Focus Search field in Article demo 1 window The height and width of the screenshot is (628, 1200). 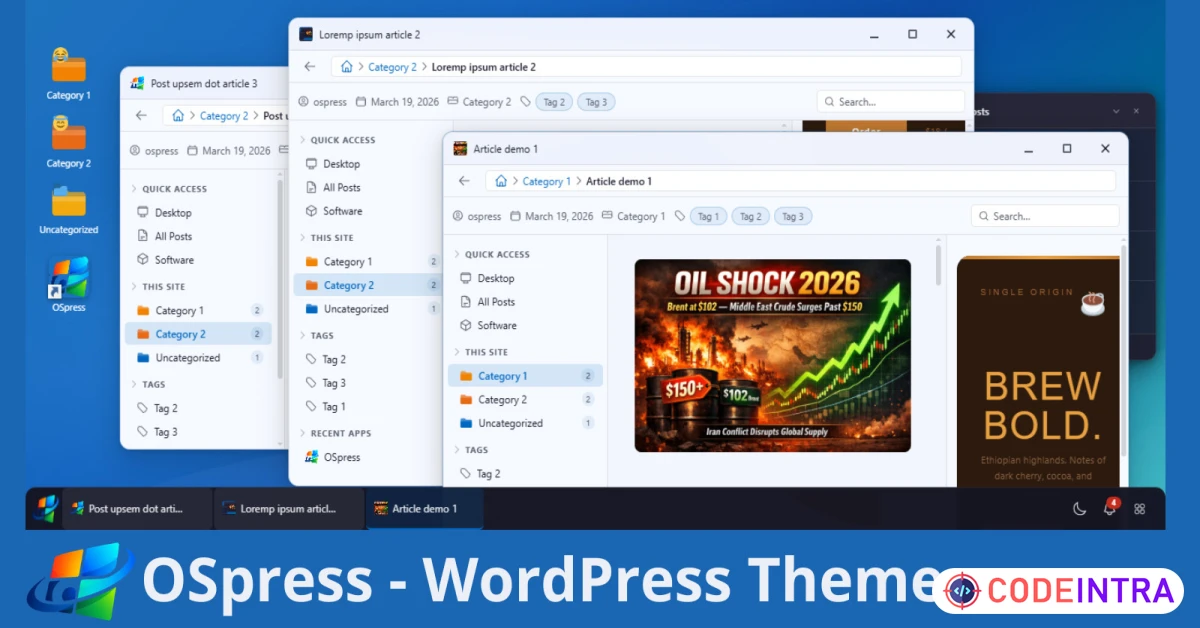coord(1045,216)
